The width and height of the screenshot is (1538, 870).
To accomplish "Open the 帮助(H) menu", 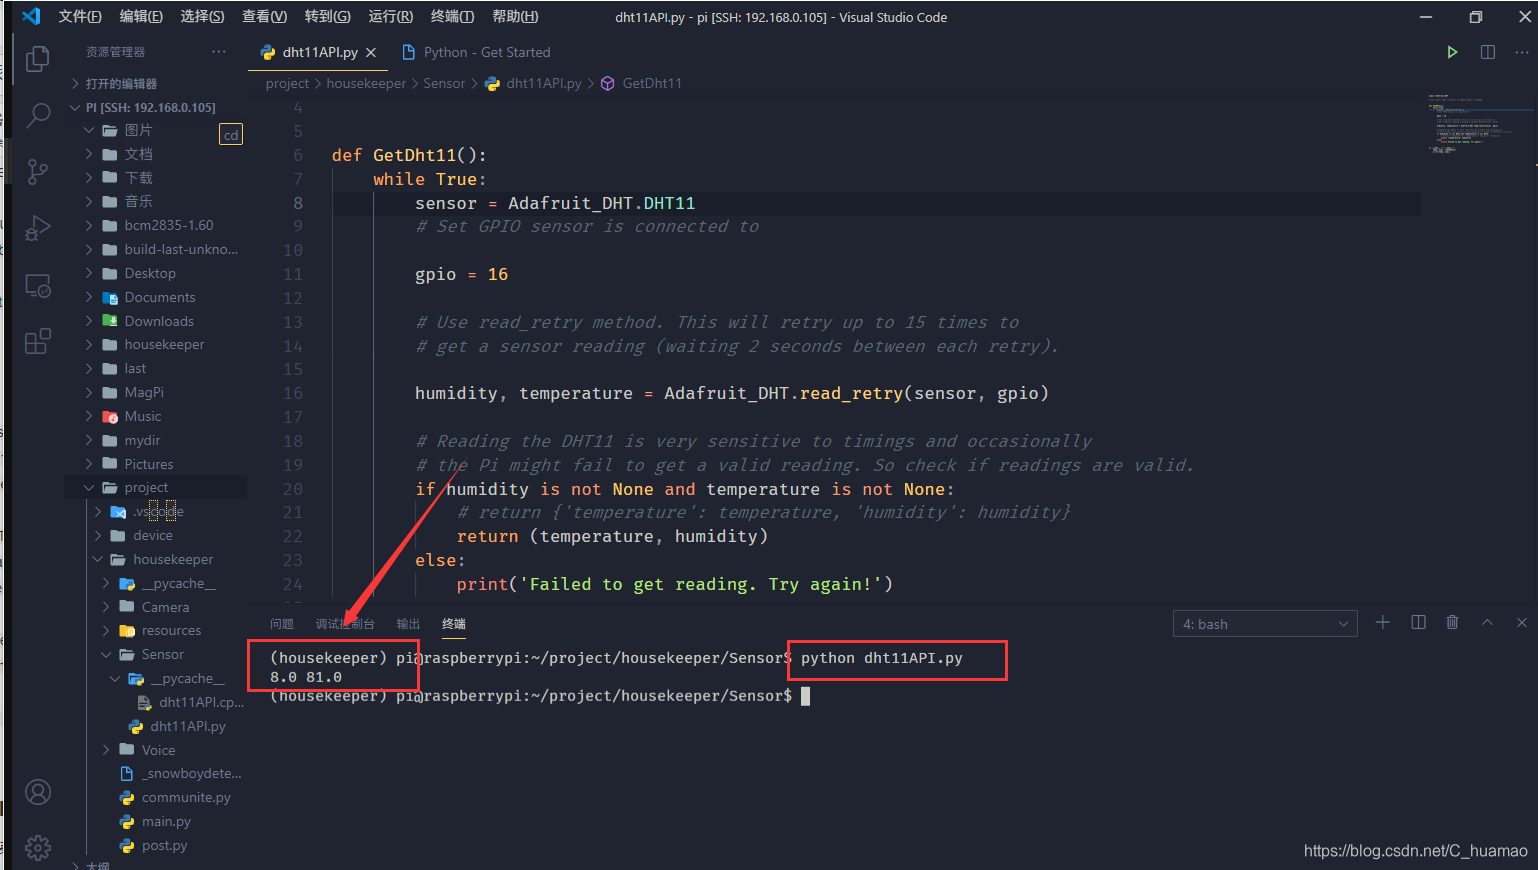I will pyautogui.click(x=515, y=16).
